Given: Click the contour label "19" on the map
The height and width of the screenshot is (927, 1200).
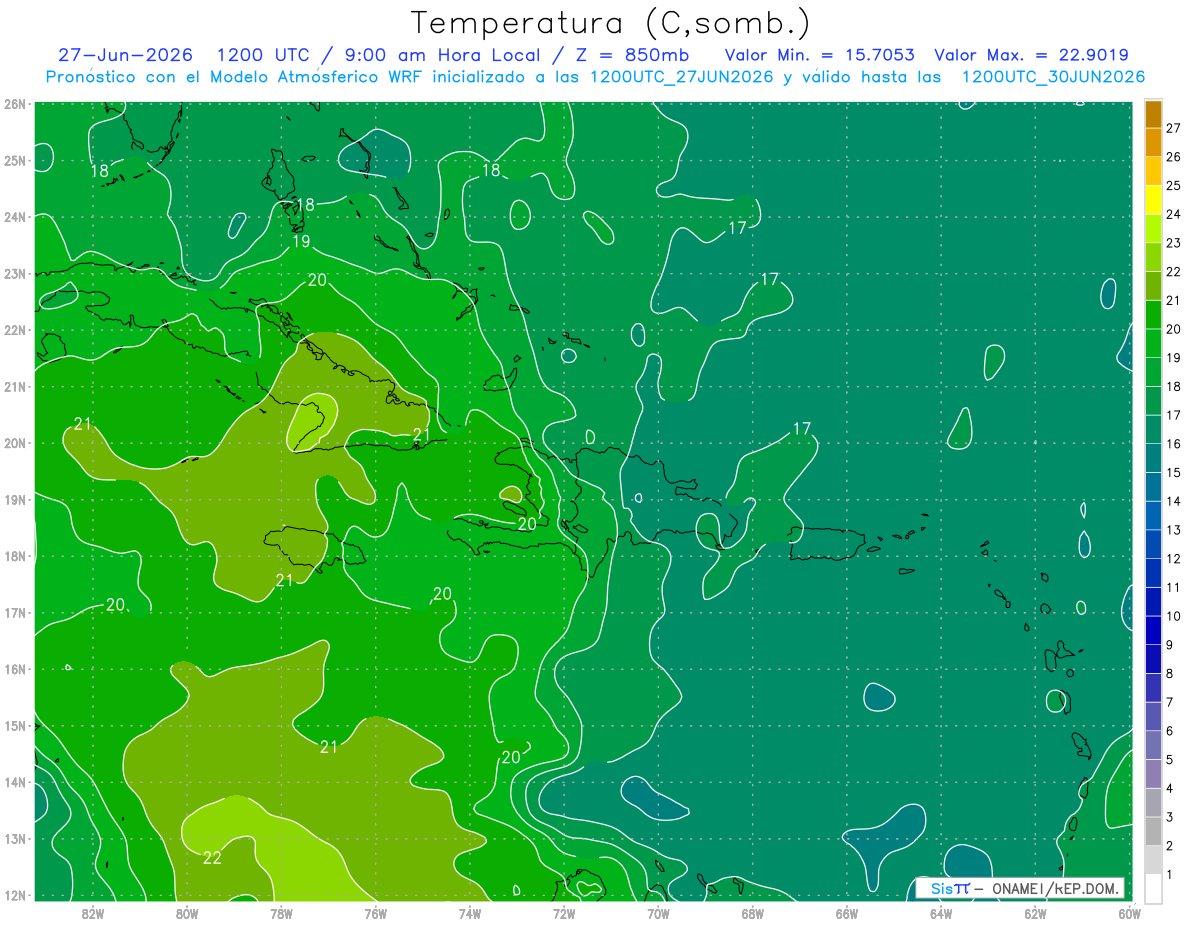Looking at the screenshot, I should (301, 242).
